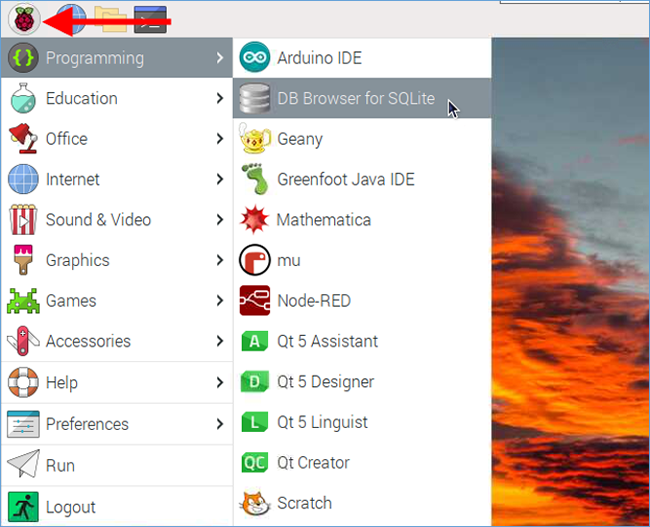Click the Mathematica red spiky icon

tap(255, 219)
